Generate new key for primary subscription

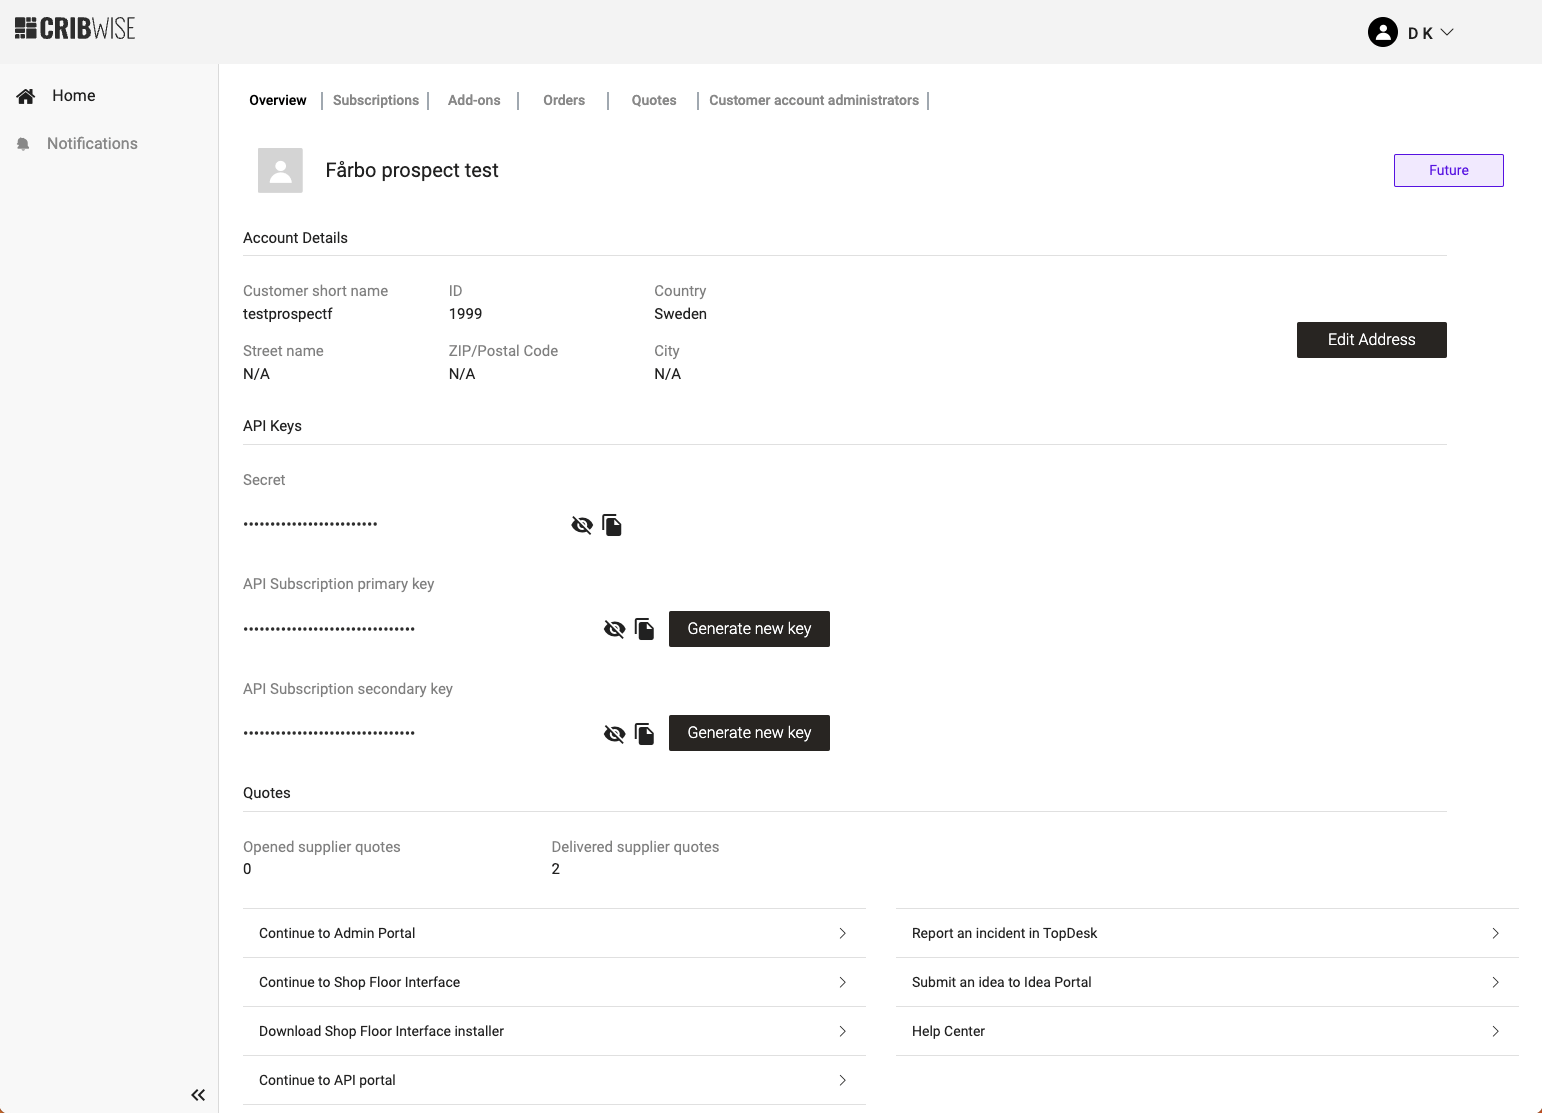[749, 629]
